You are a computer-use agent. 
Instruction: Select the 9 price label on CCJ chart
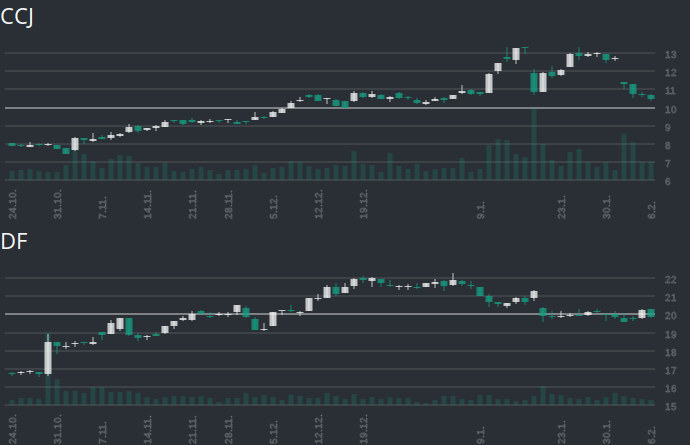668,128
